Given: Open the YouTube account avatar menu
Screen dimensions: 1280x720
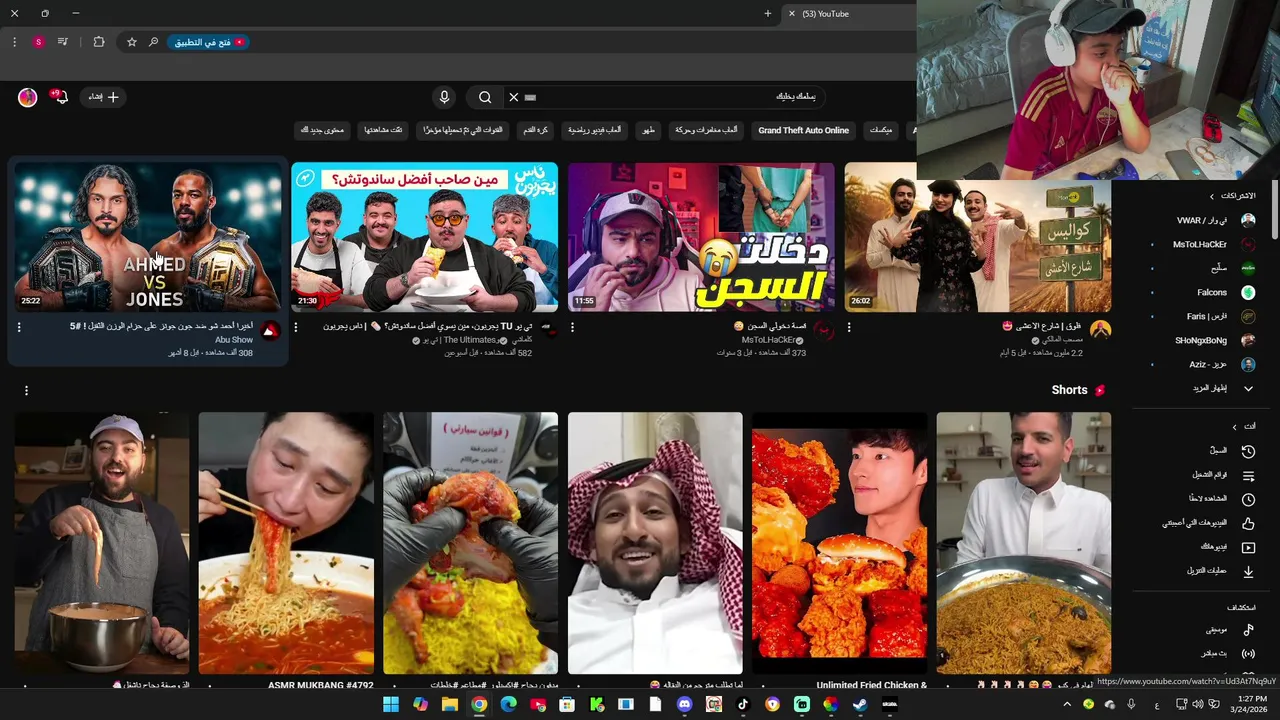Looking at the screenshot, I should 27,97.
